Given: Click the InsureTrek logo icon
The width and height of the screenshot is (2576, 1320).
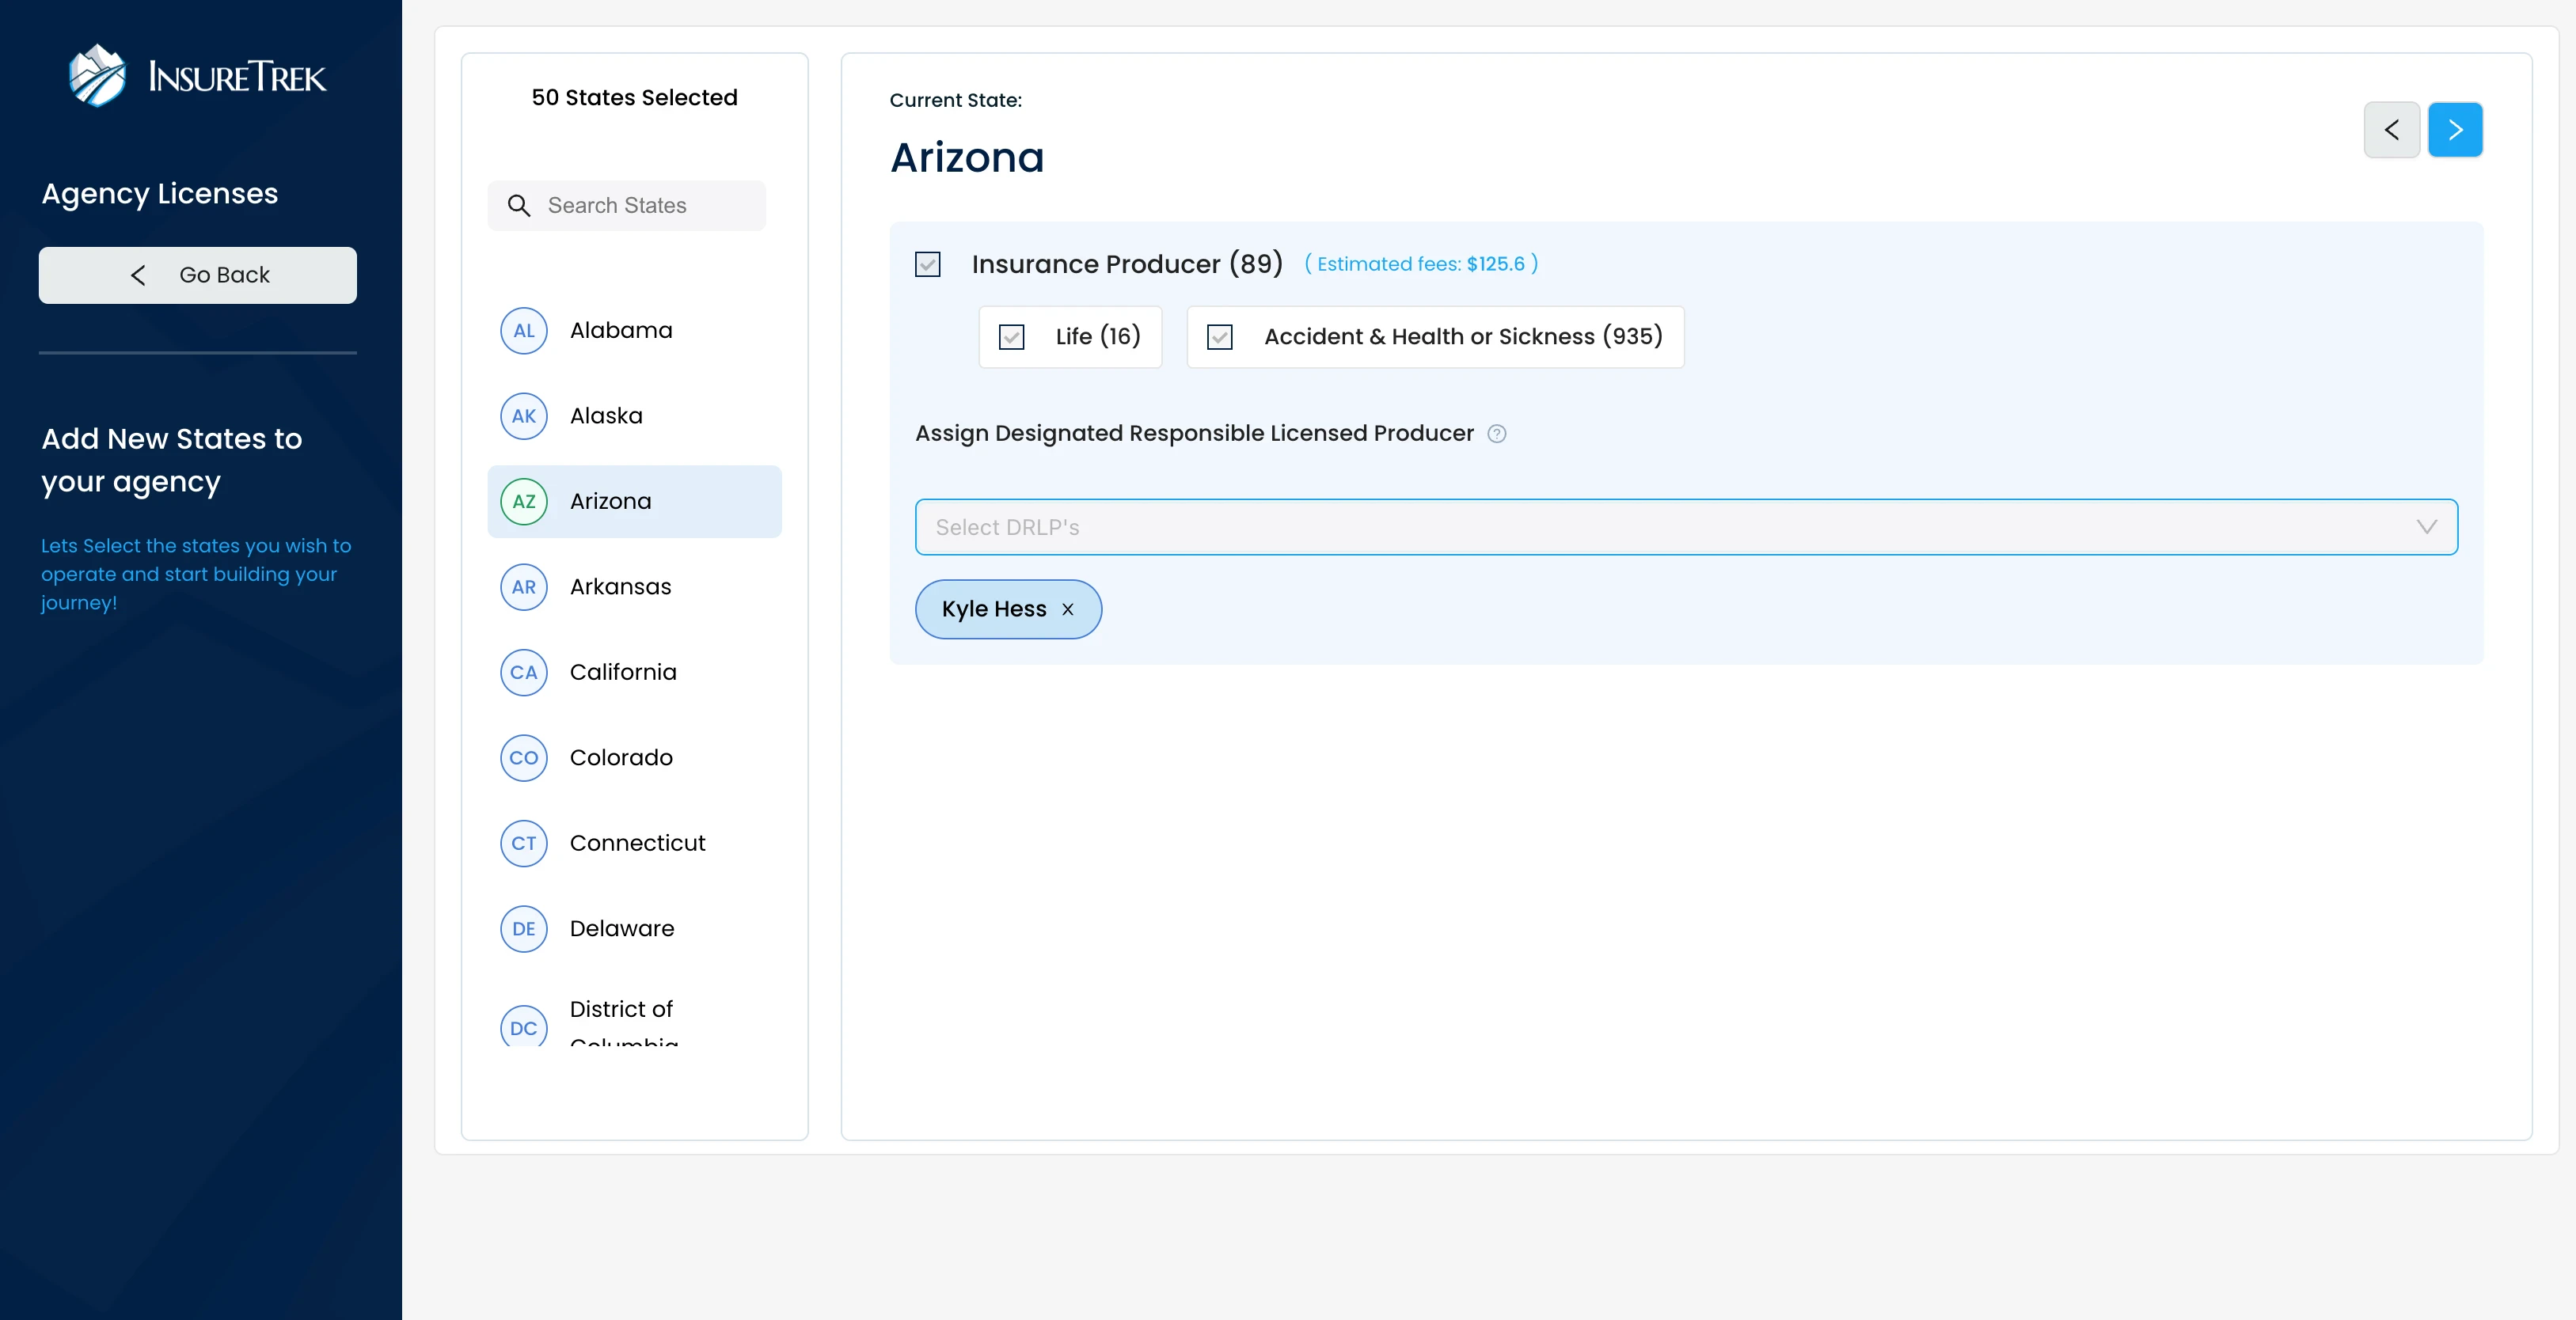Looking at the screenshot, I should 97,76.
